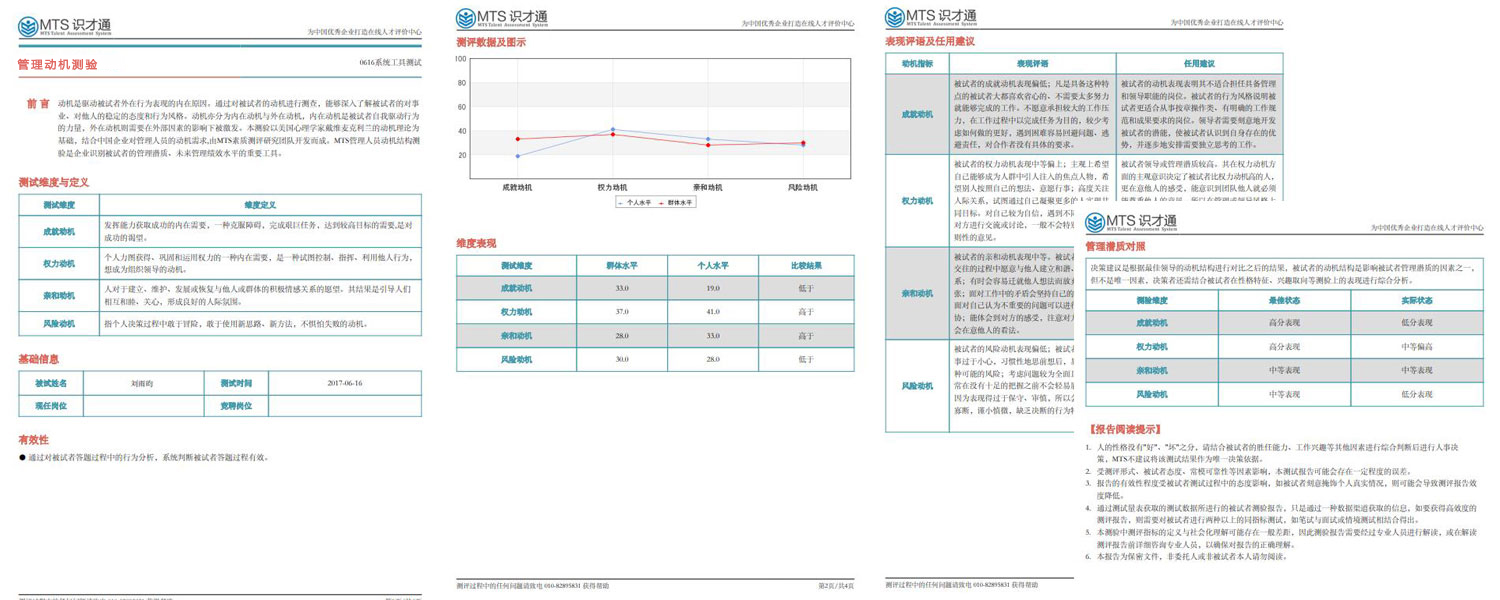
Task: Select 成就动机 cell in 动机指标 column
Action: [917, 115]
